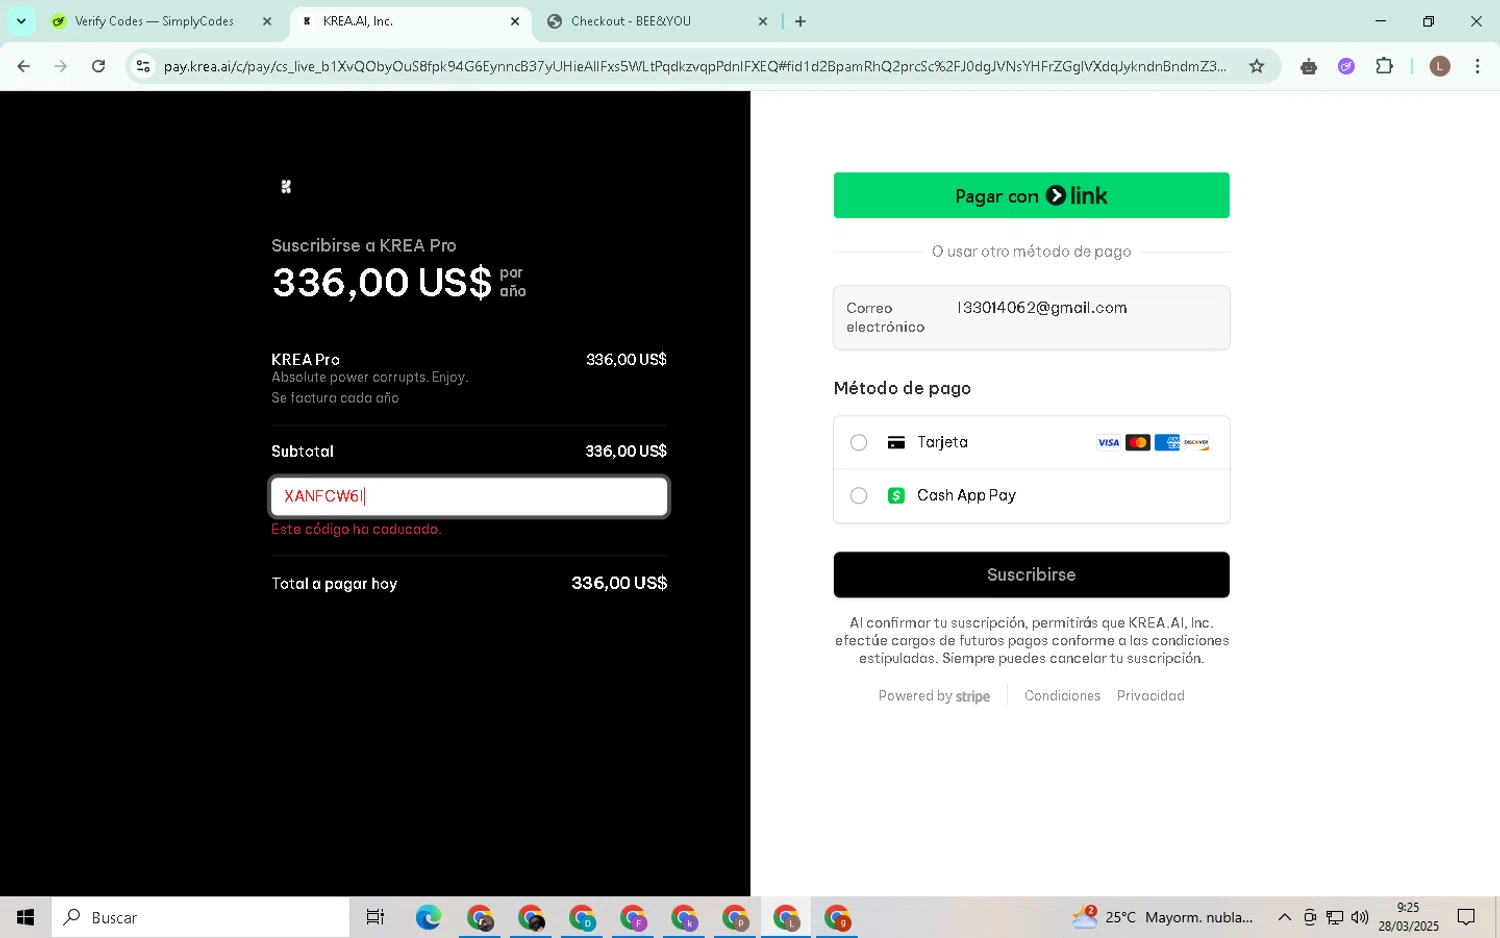Open the volume speaker tray icon

tap(1360, 917)
